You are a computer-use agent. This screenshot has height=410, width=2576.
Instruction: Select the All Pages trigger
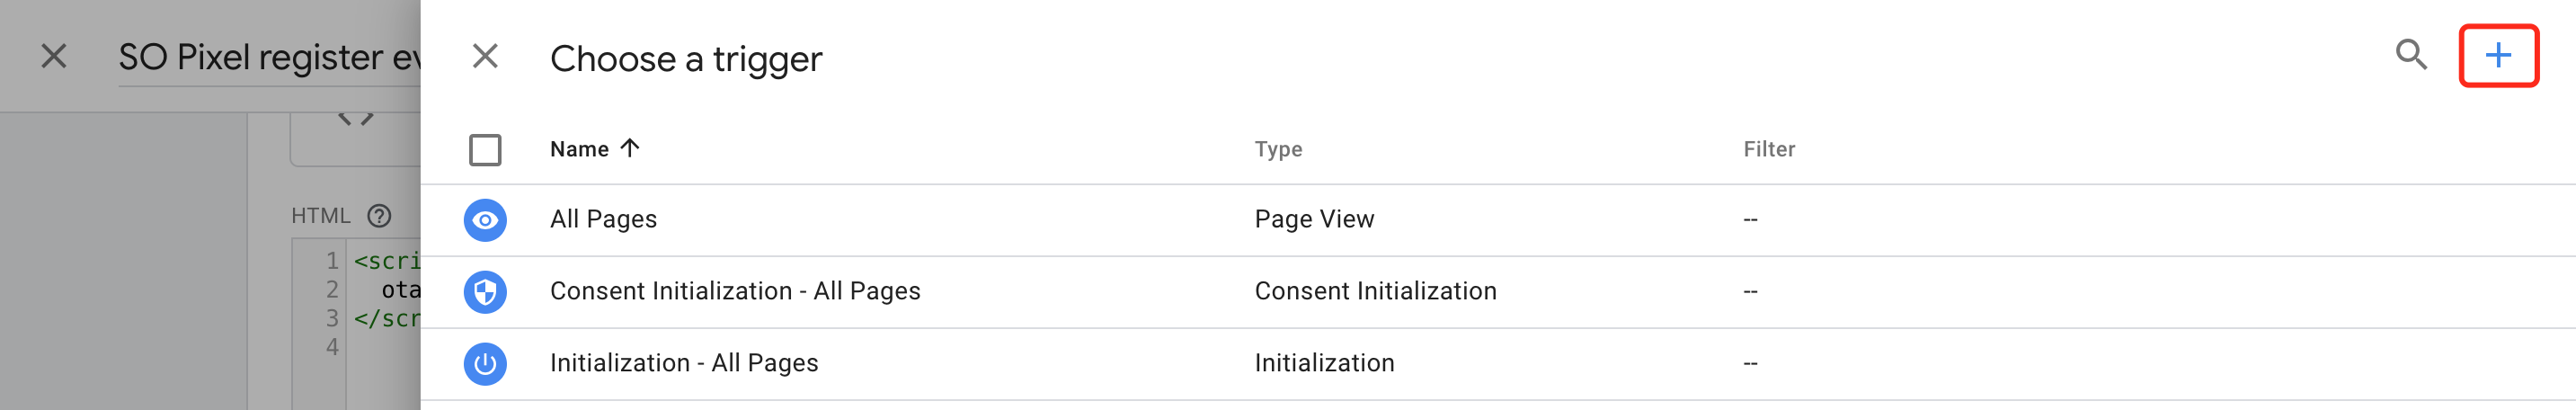coord(603,220)
